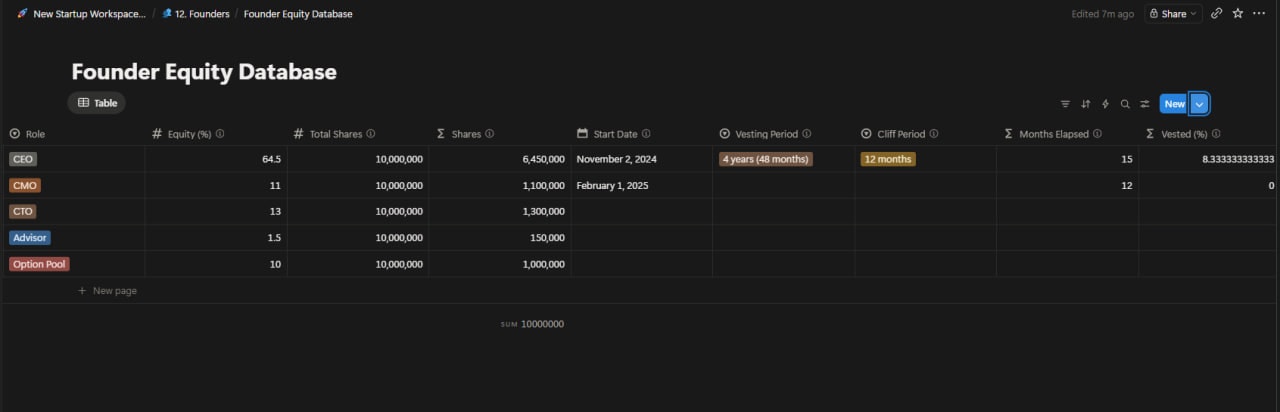Click the CMO Months Elapsed value 12
This screenshot has height=412, width=1280.
1126,185
